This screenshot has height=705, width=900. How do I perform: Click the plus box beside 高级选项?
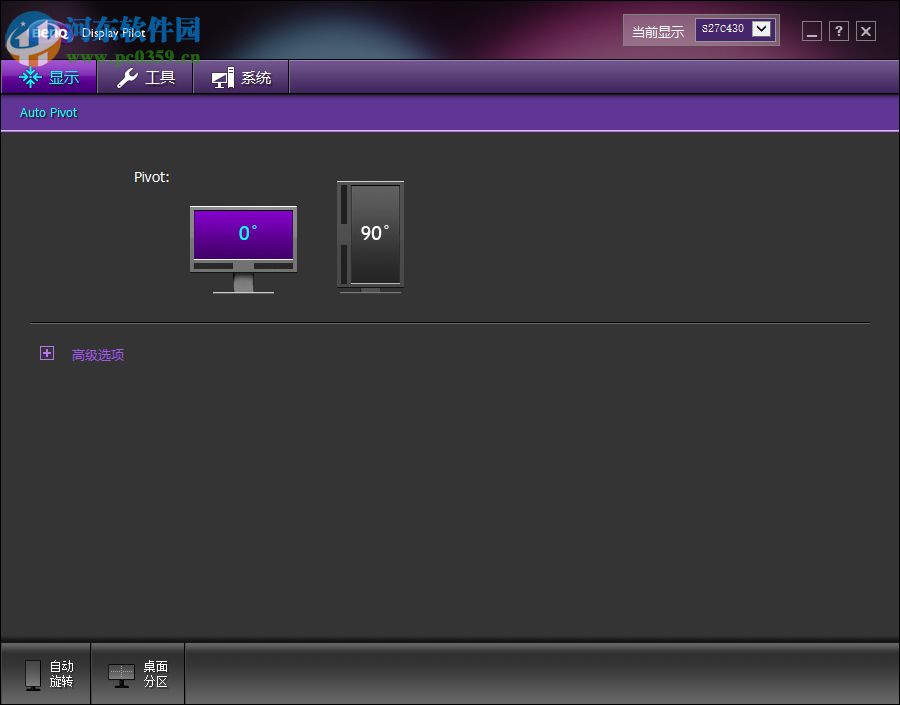(47, 353)
